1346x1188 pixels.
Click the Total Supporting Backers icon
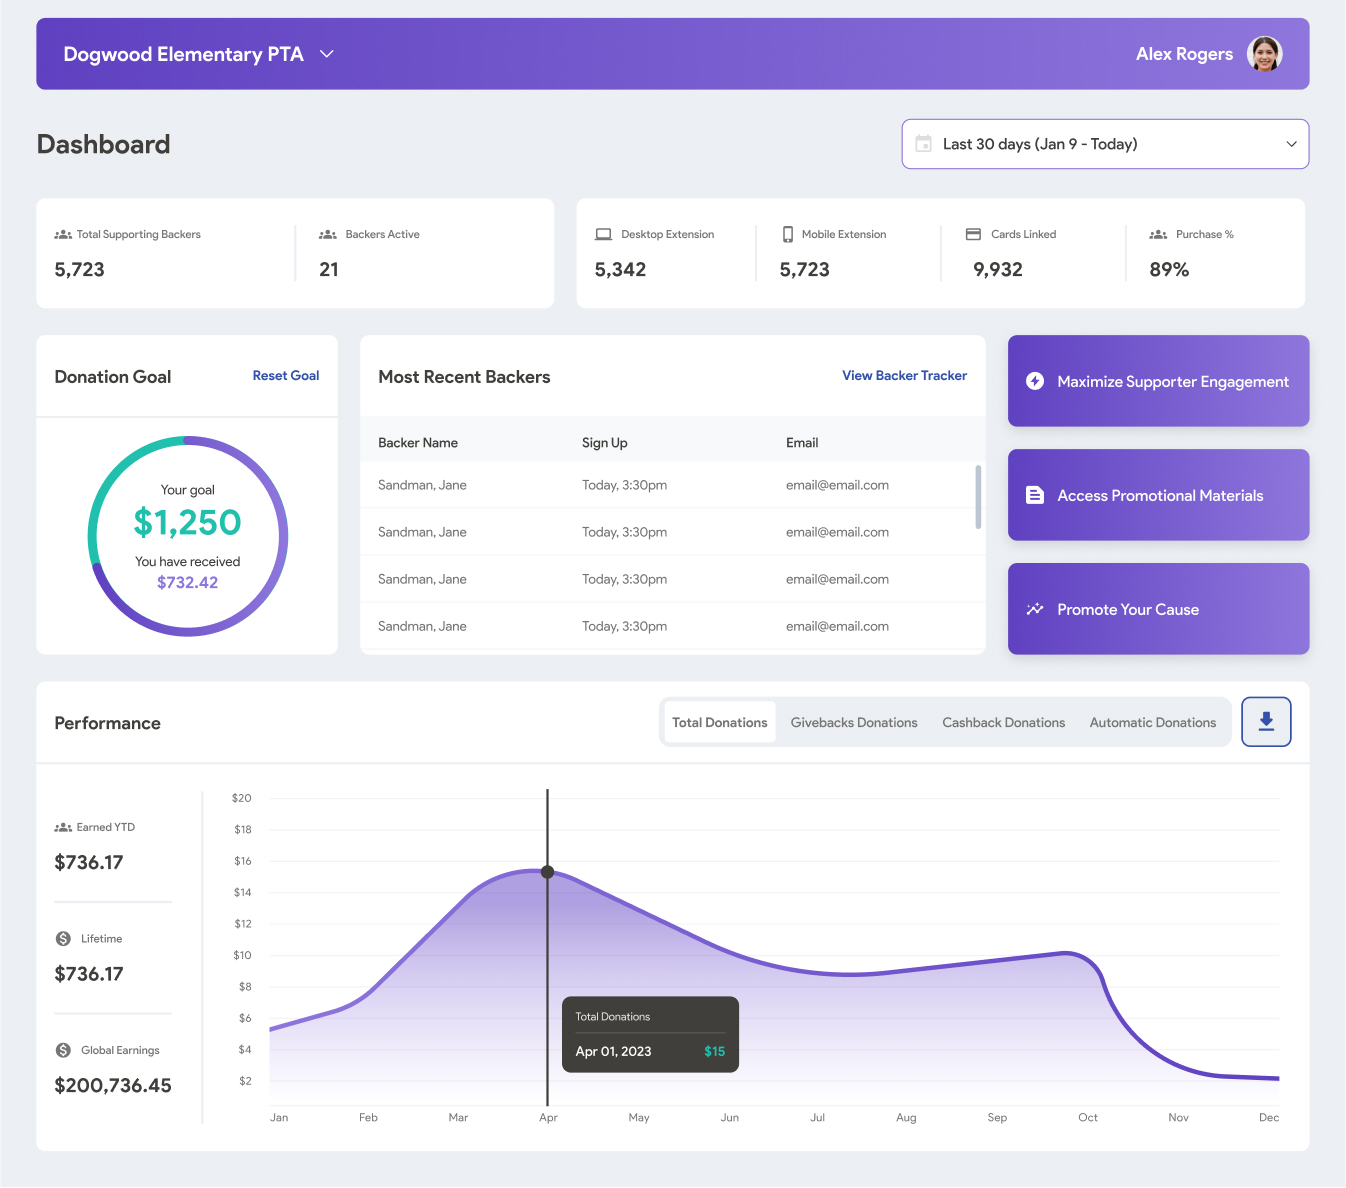tap(62, 233)
